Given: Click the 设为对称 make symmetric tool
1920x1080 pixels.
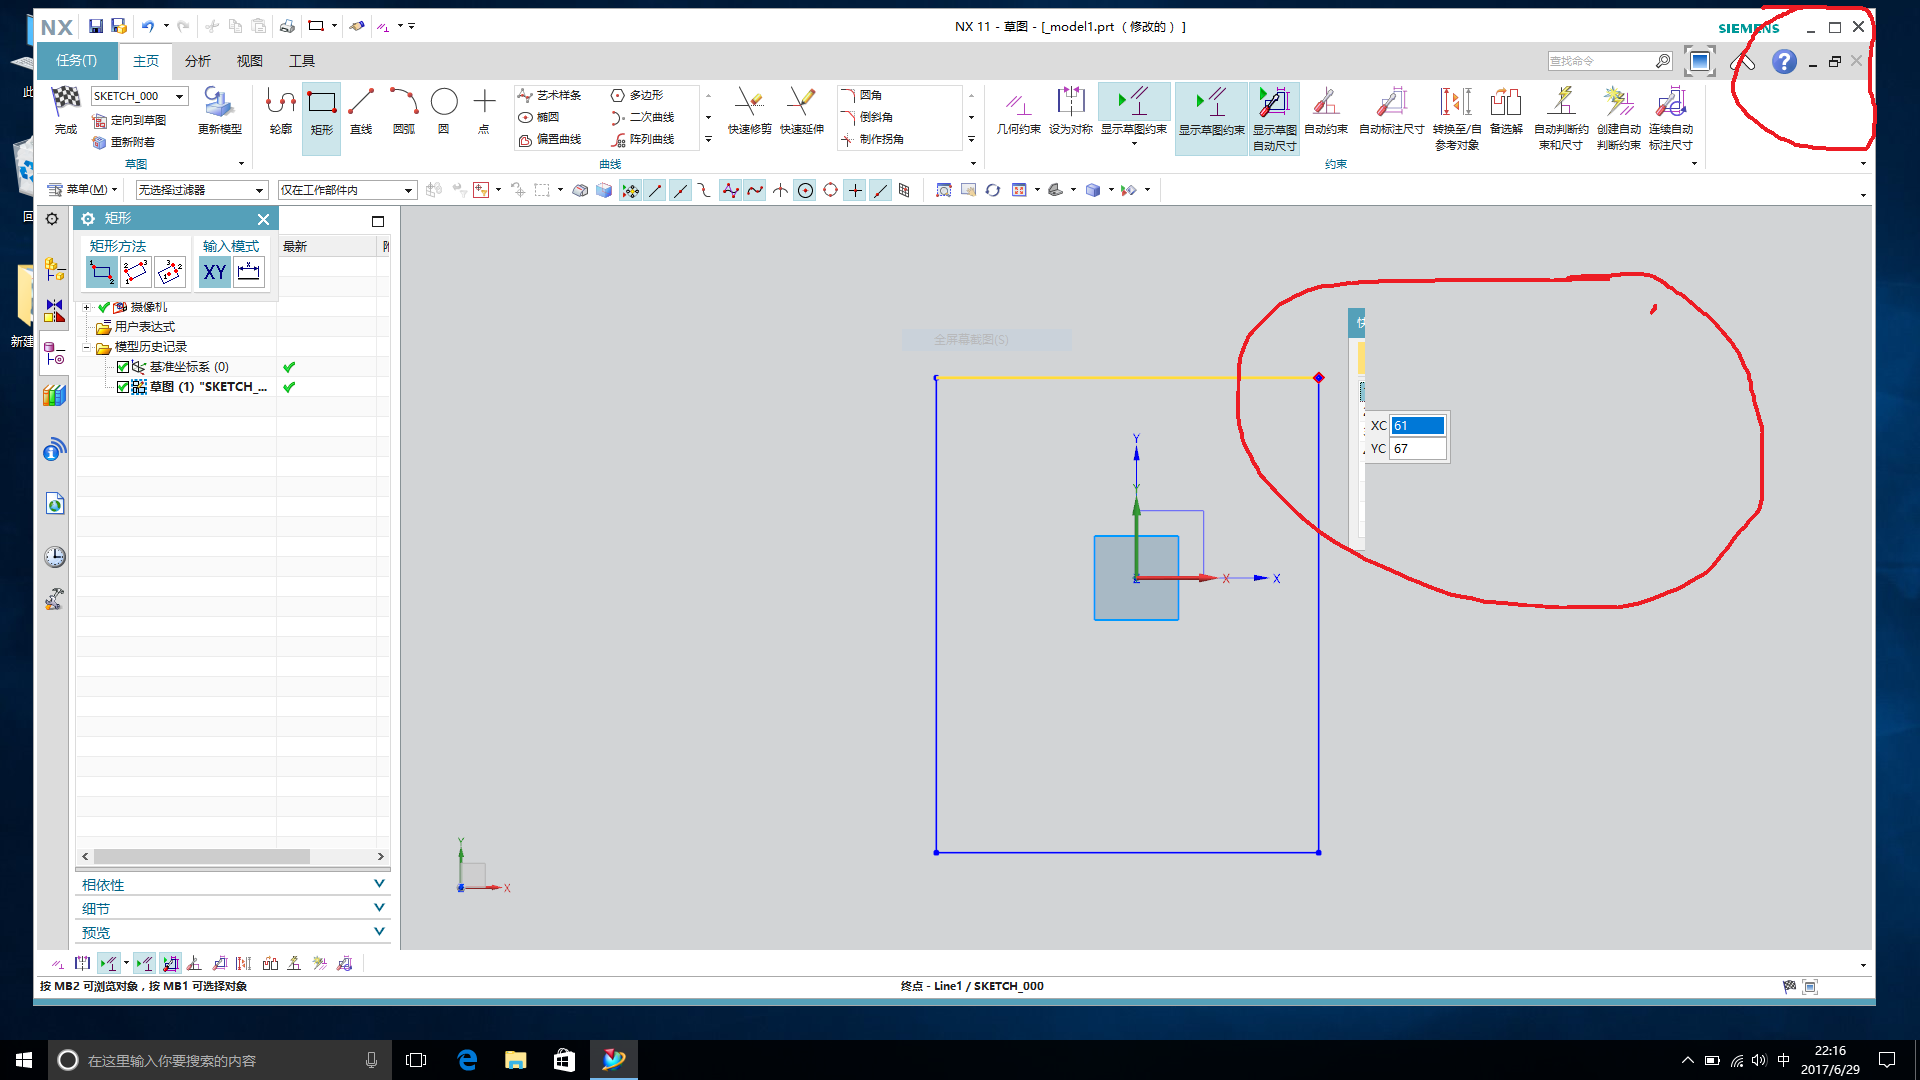Looking at the screenshot, I should click(1070, 110).
